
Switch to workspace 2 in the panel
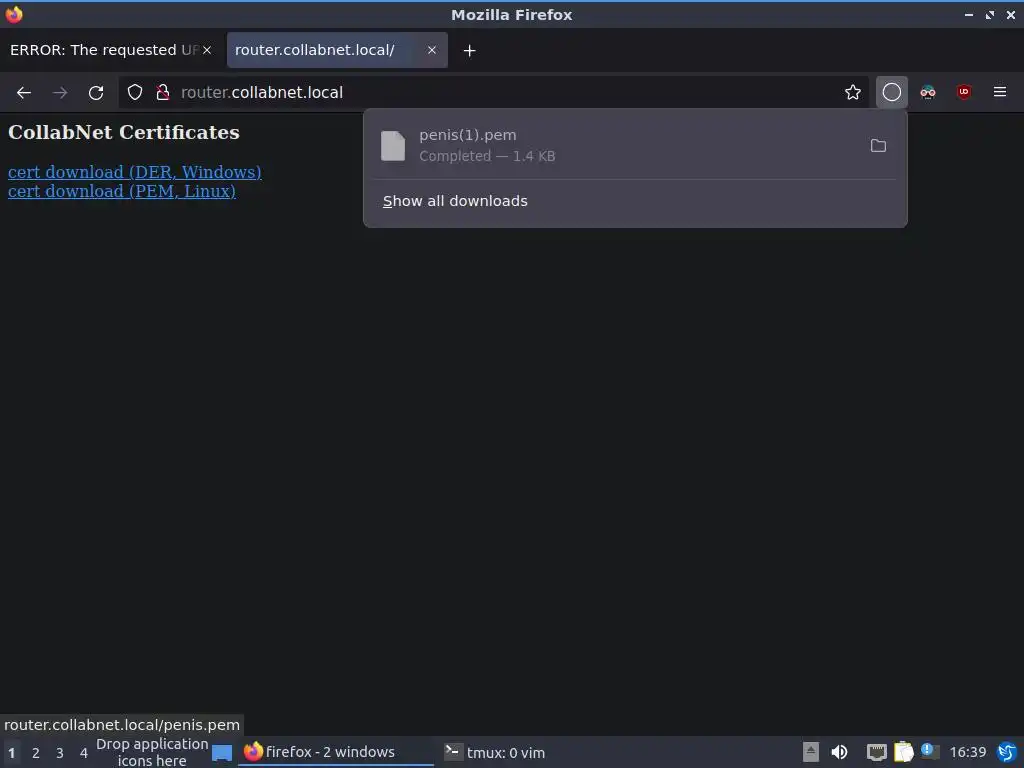click(x=36, y=753)
